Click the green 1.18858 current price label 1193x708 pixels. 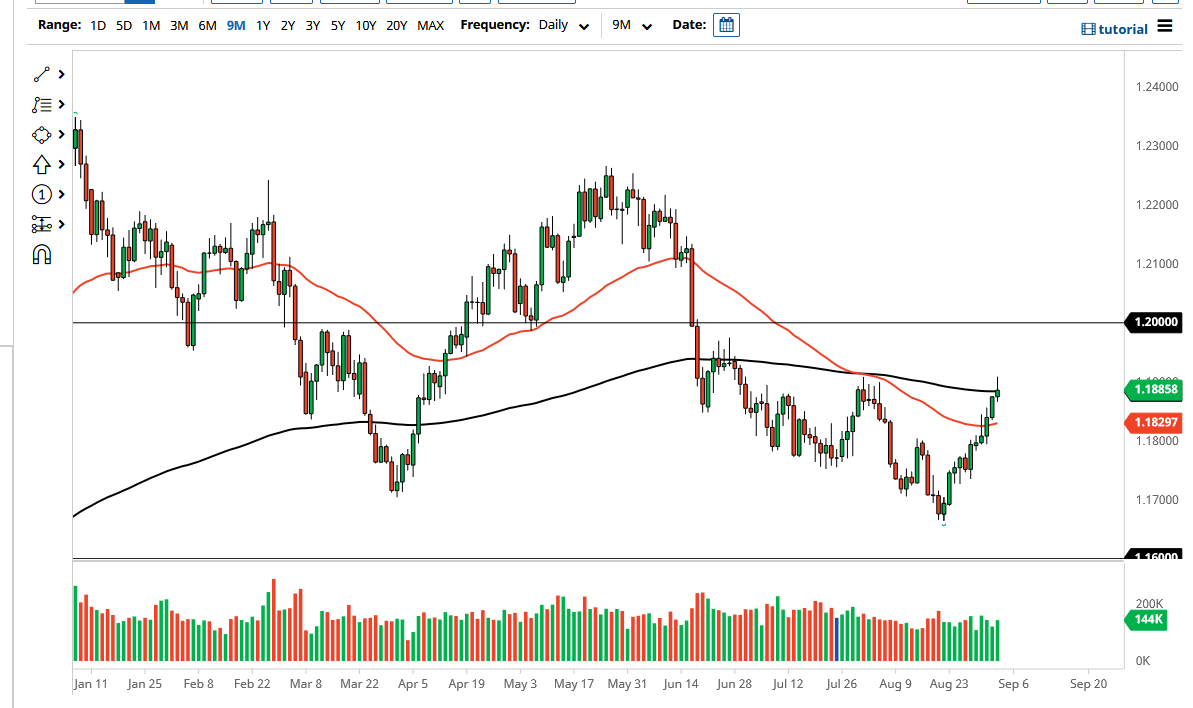(1153, 389)
